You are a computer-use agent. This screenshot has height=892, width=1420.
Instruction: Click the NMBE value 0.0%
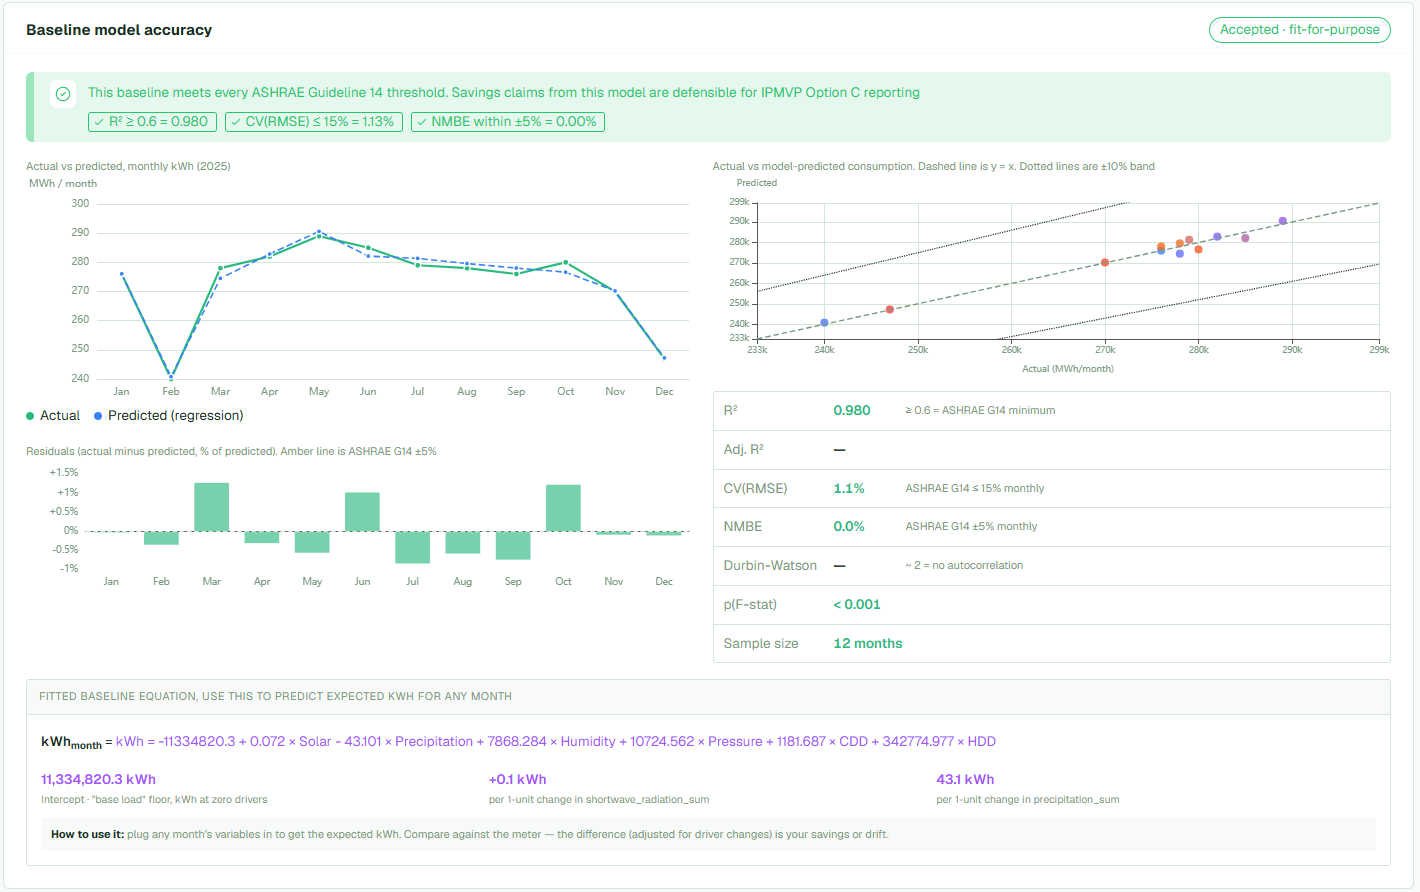point(849,527)
